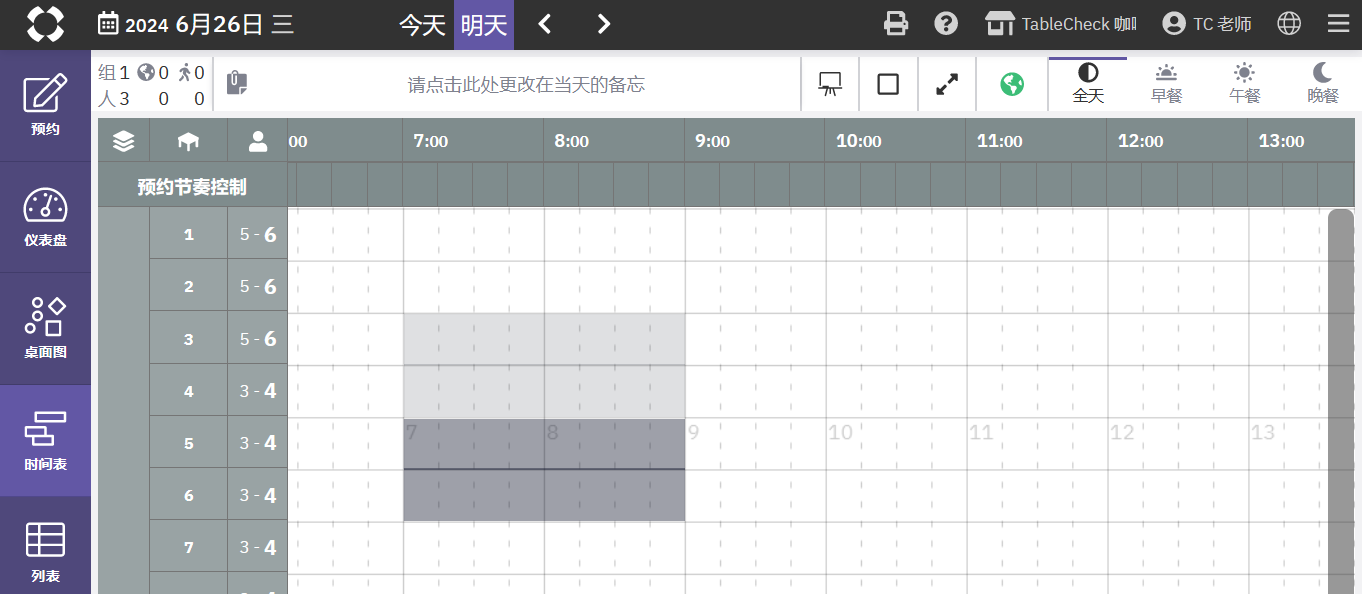
Task: Open 桌面图 floor plan in sidebar
Action: (x=45, y=330)
